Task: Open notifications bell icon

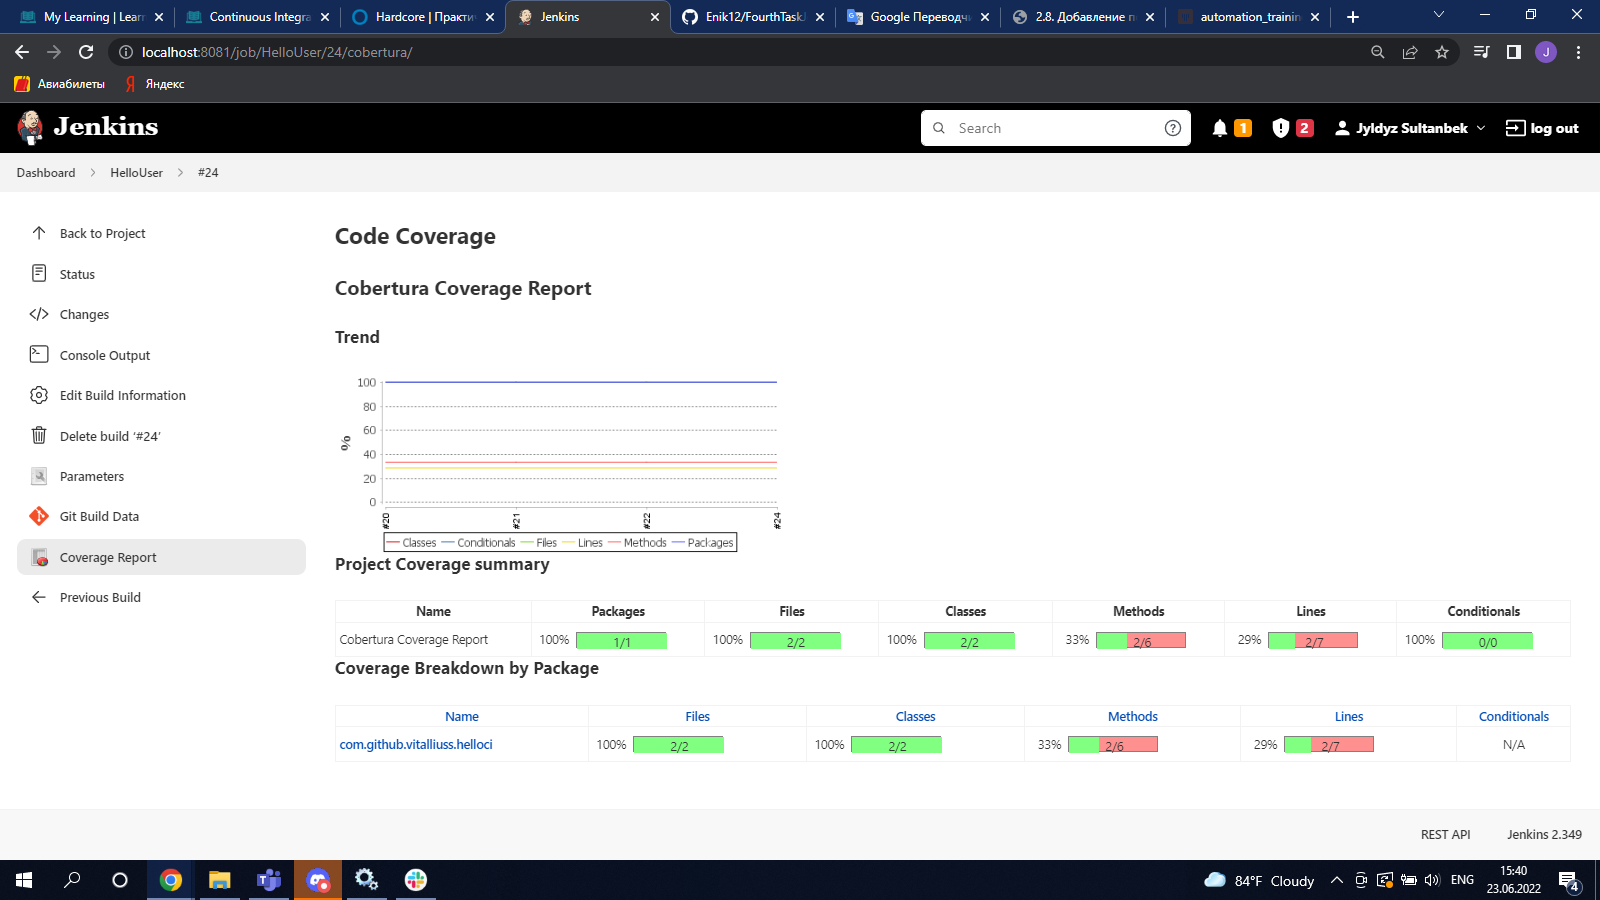Action: (x=1220, y=128)
